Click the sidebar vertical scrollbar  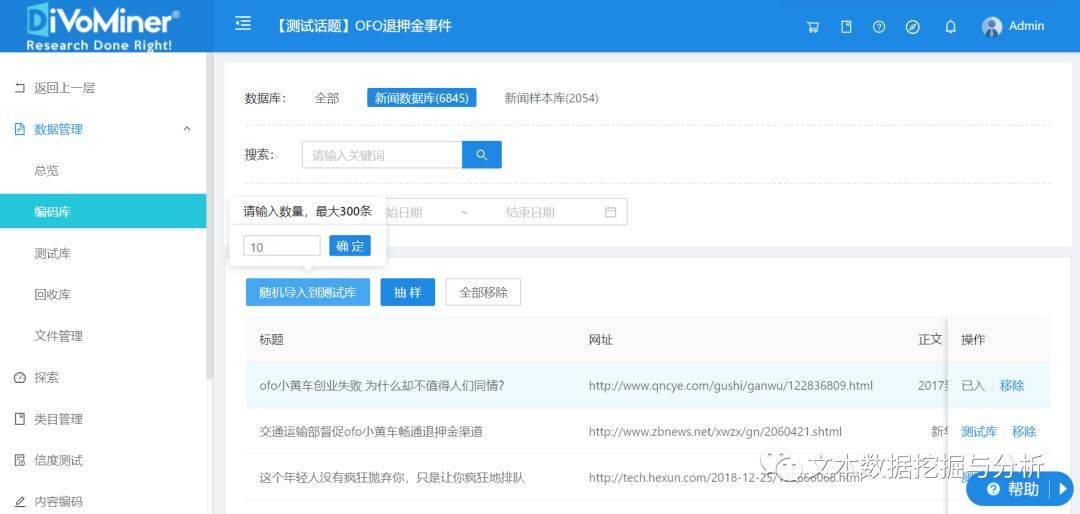[x=209, y=216]
